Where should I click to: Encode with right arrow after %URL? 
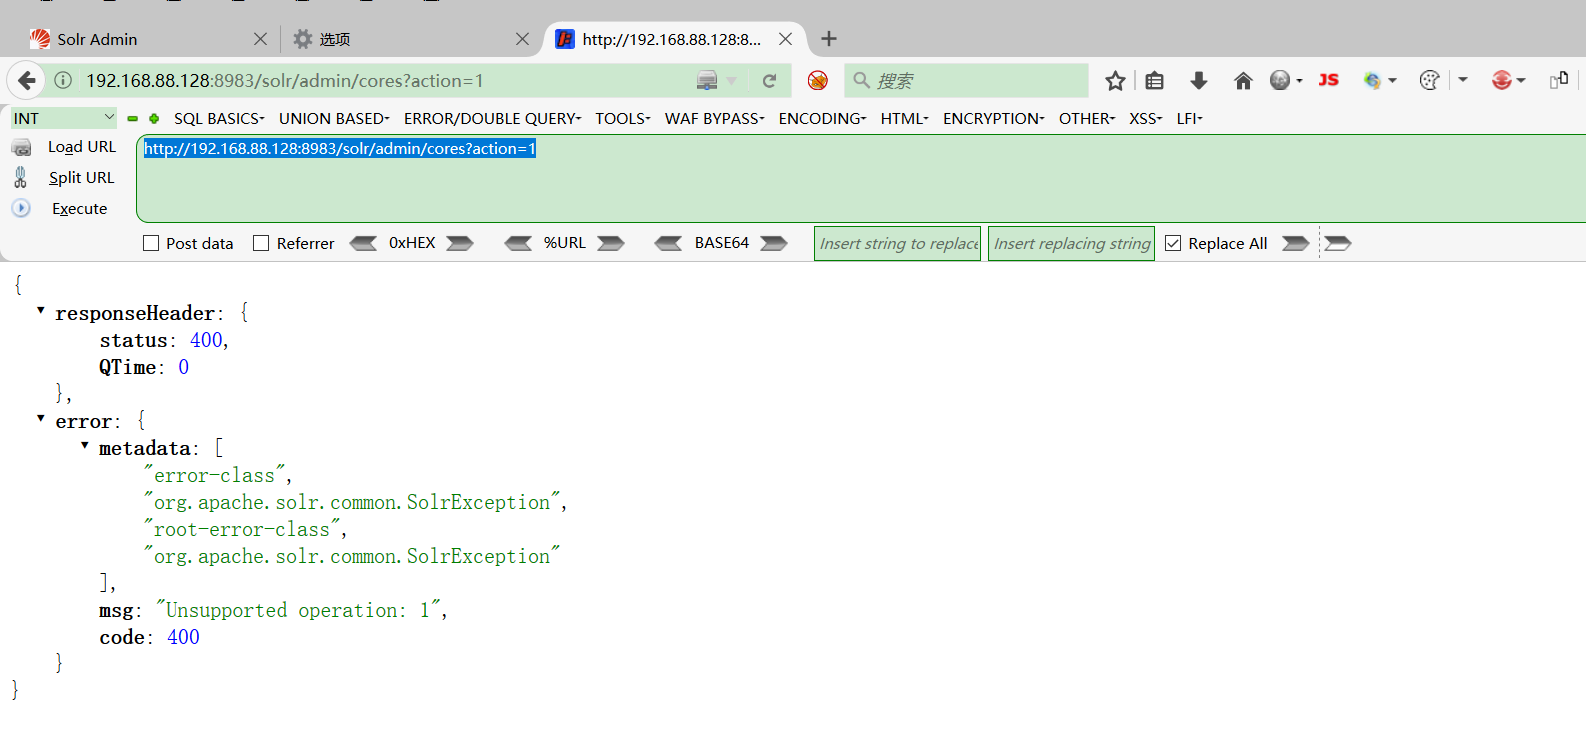(x=611, y=243)
